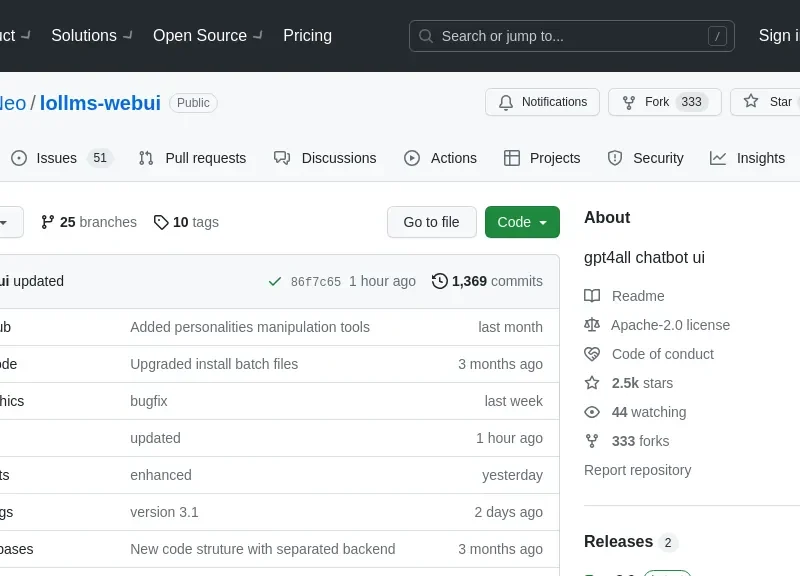Open the green Code dropdown
800x576 pixels.
pos(522,222)
